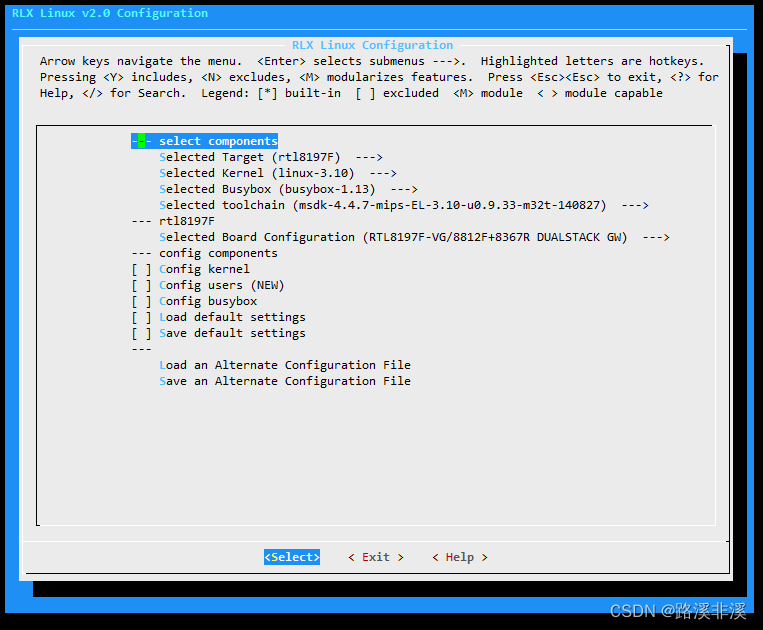The width and height of the screenshot is (763, 630).
Task: Select the 'Selected Board Configuration' entry
Action: click(393, 237)
